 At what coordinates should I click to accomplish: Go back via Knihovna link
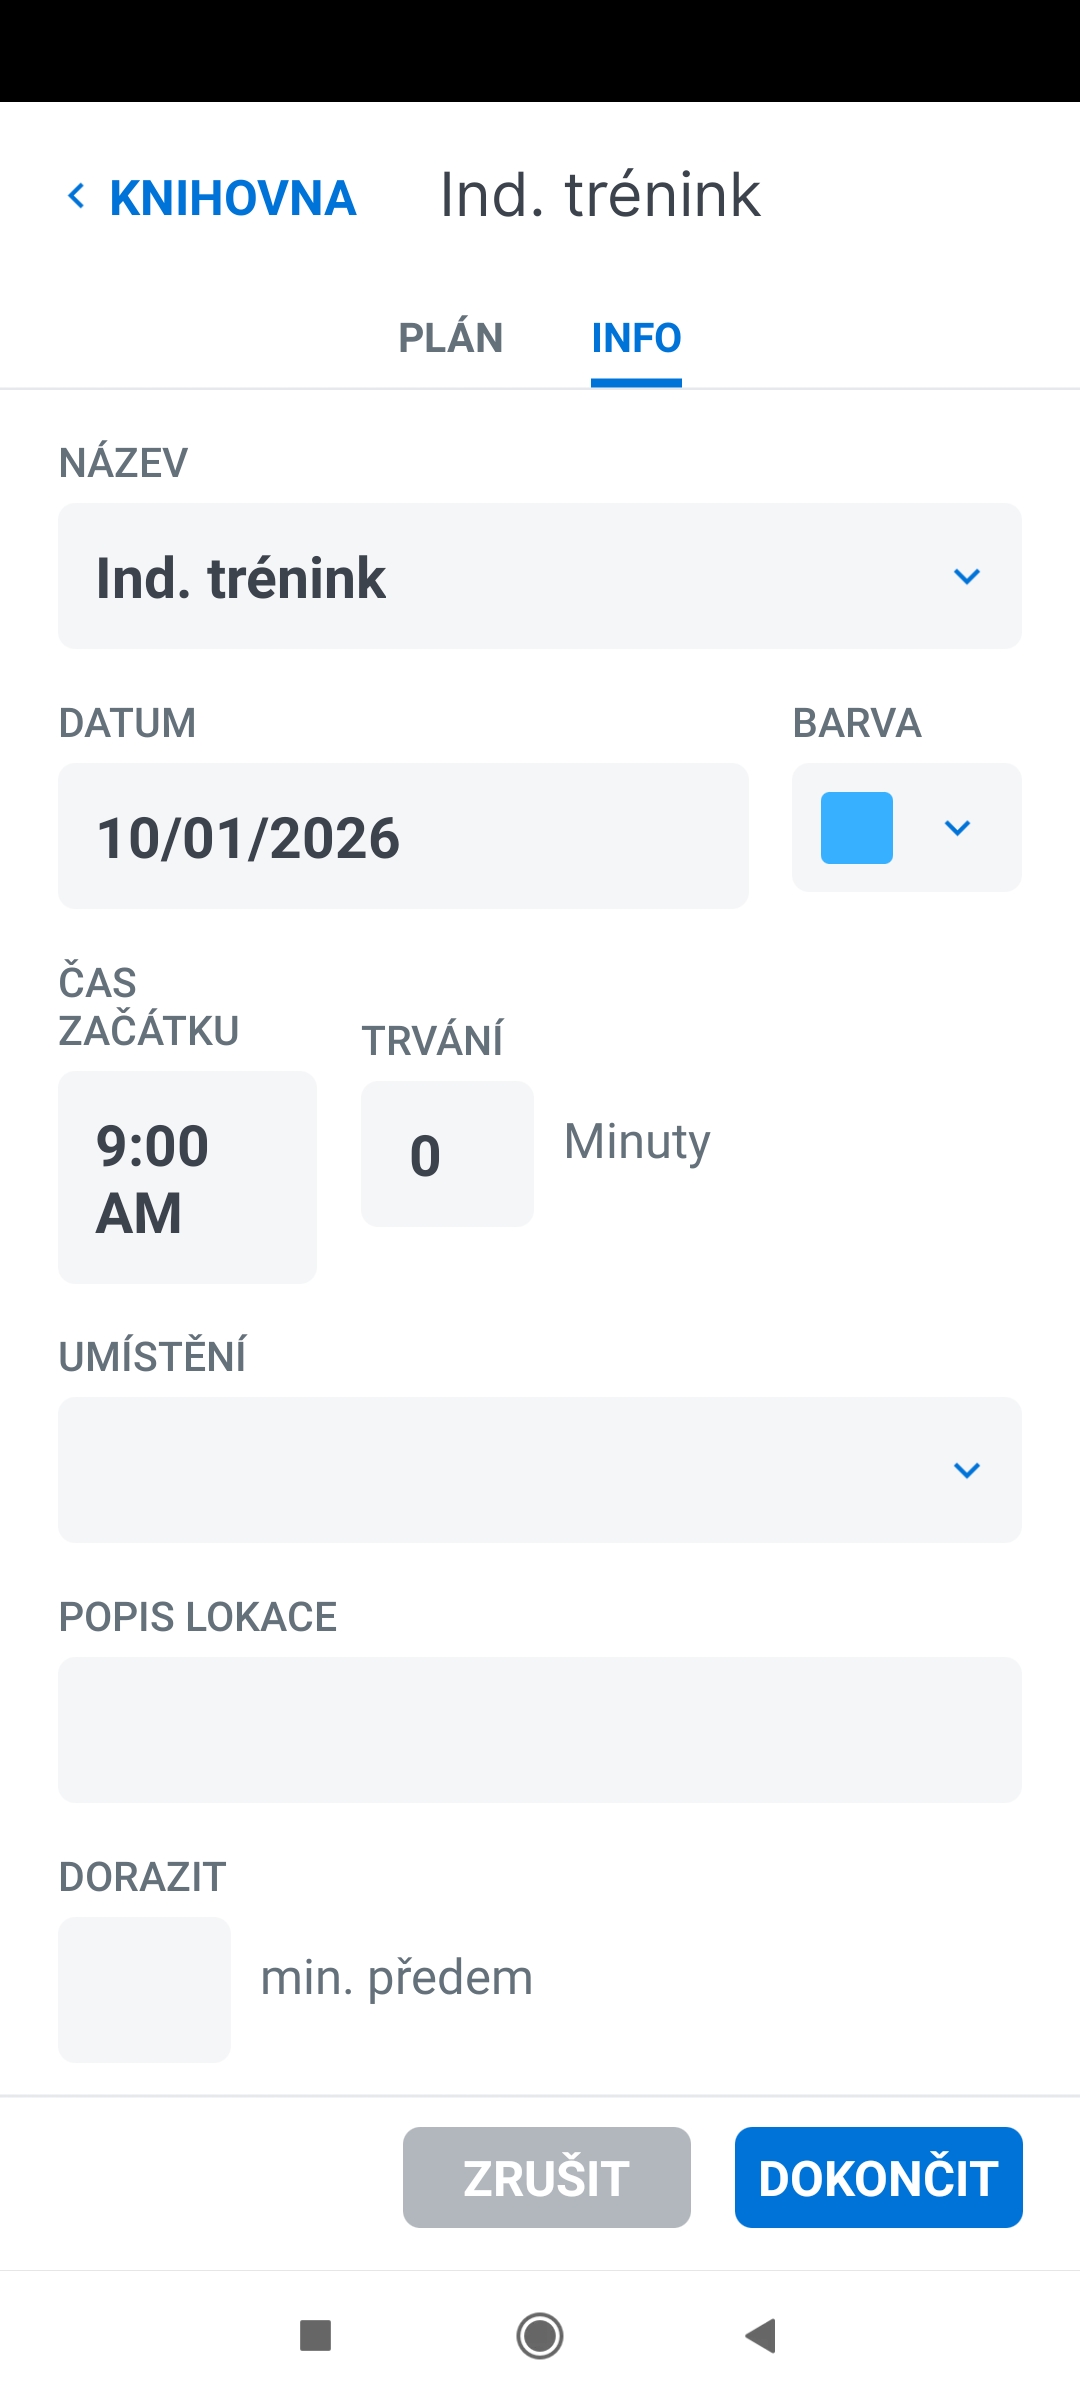232,198
